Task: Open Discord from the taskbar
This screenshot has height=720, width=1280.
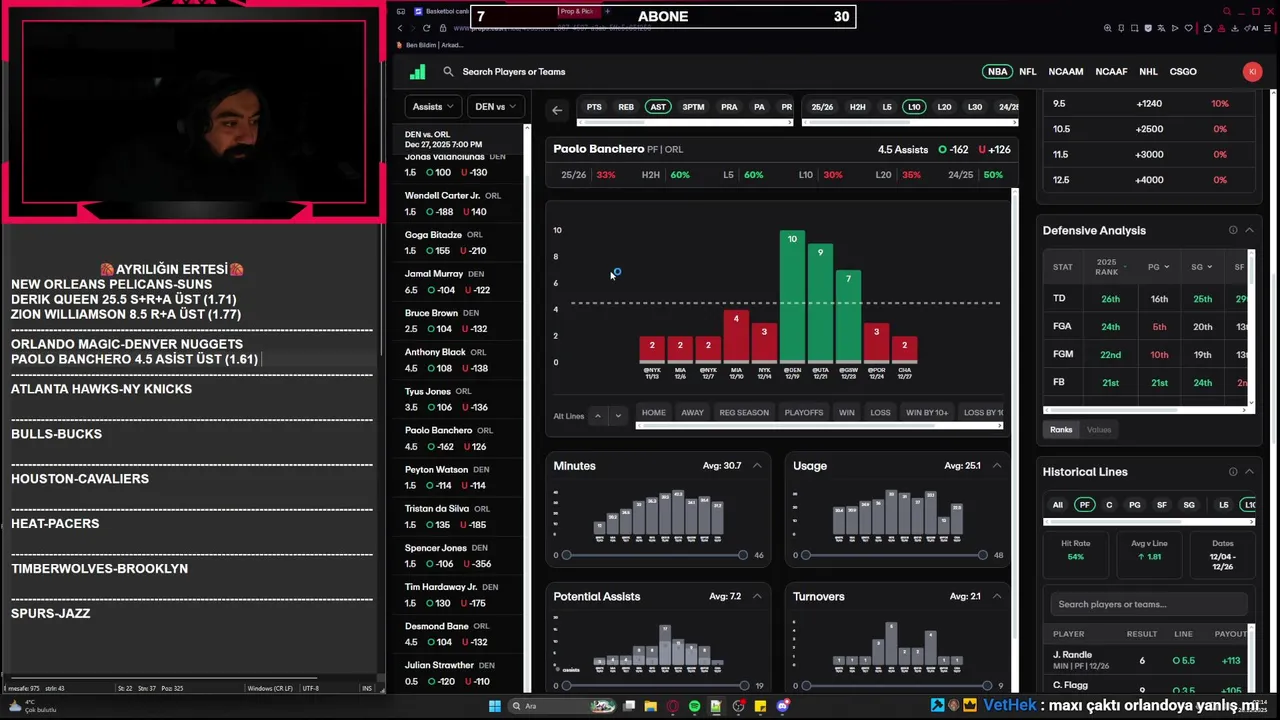Action: click(783, 706)
